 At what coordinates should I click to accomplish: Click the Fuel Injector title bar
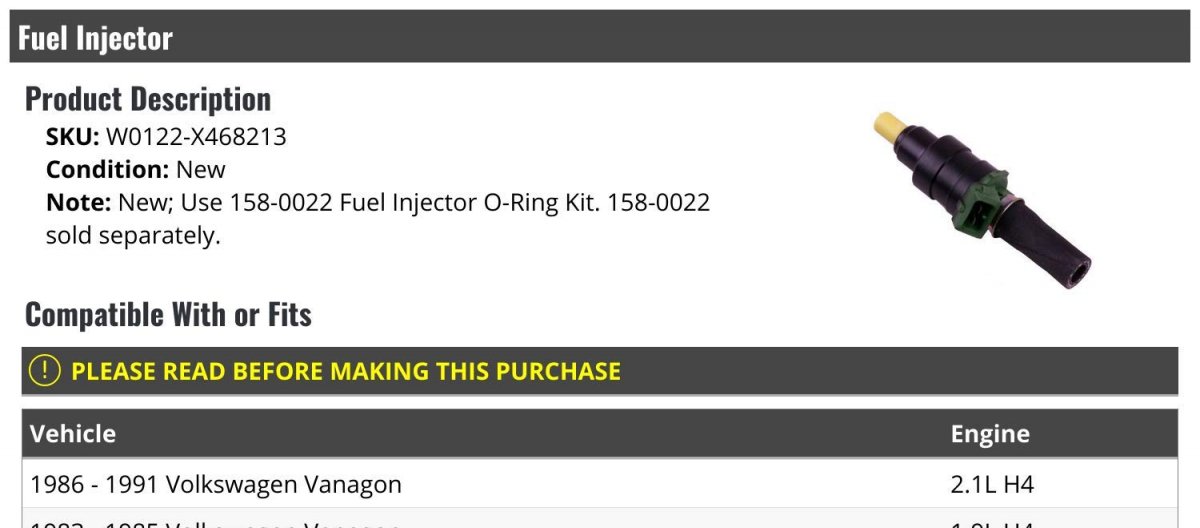600,37
